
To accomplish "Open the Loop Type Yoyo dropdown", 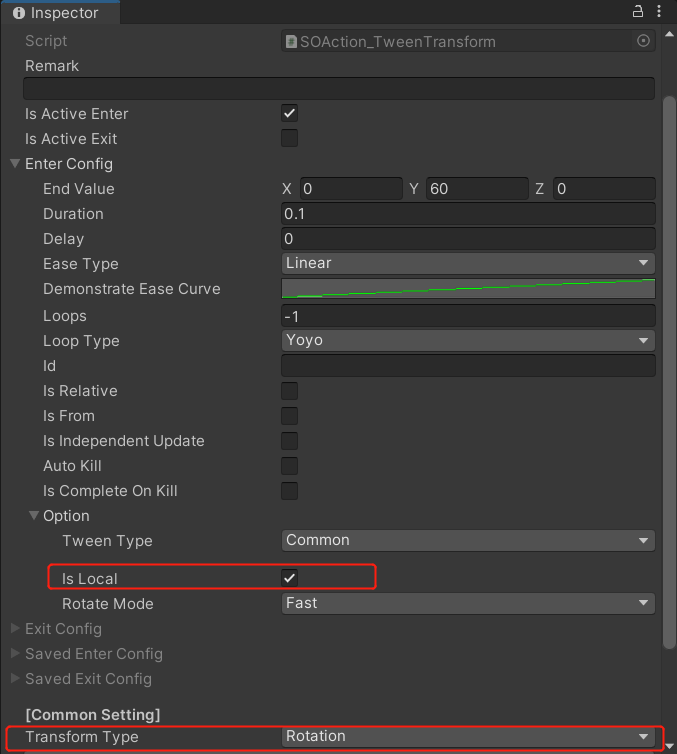I will click(468, 340).
